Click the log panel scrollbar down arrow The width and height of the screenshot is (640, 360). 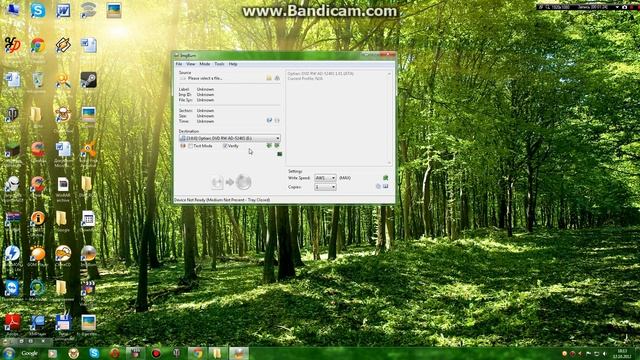point(389,163)
